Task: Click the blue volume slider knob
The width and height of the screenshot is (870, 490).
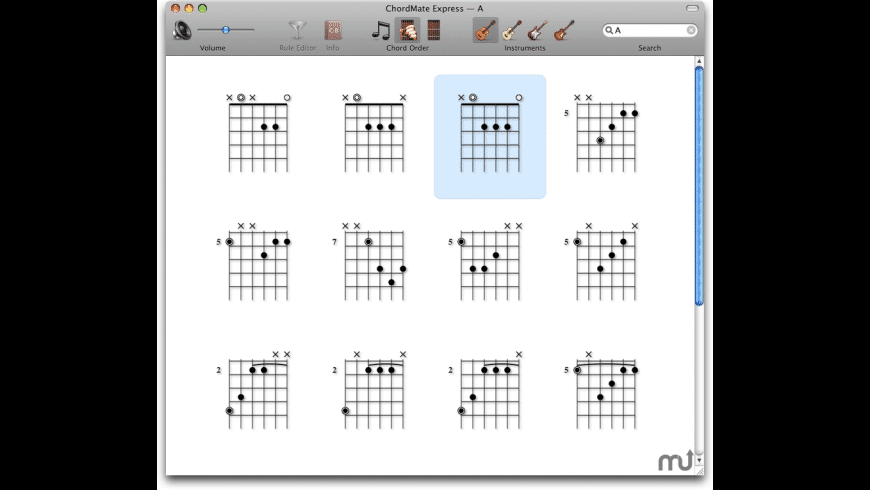Action: coord(226,30)
